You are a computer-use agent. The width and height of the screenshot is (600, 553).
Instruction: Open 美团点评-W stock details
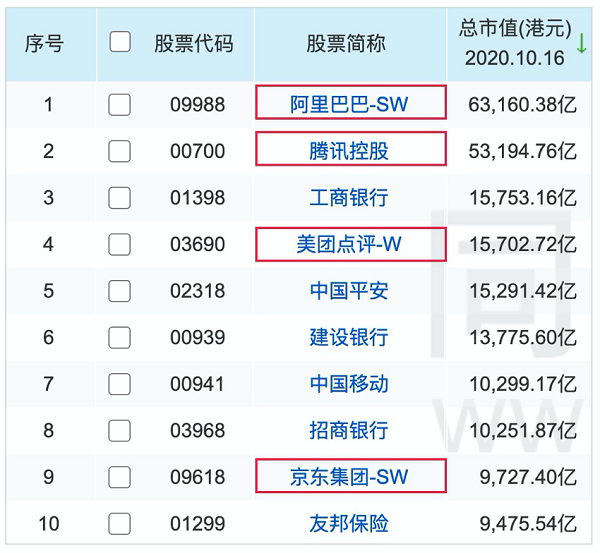349,244
